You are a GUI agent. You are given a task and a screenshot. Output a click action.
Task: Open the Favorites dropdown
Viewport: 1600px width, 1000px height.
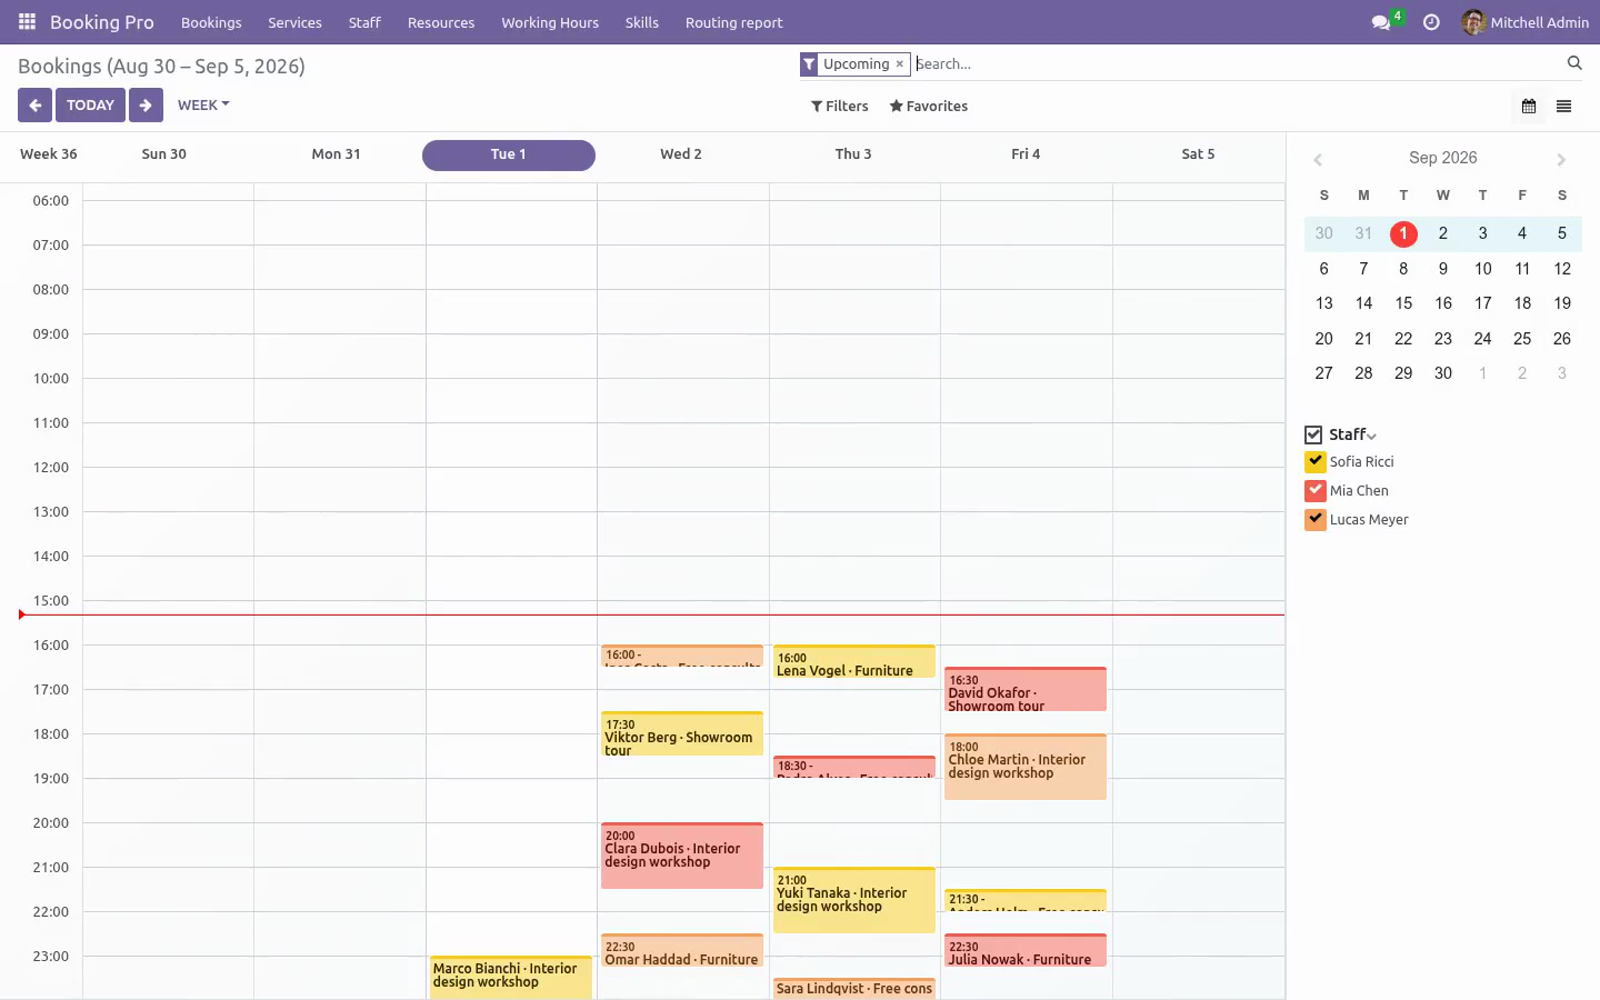click(928, 106)
